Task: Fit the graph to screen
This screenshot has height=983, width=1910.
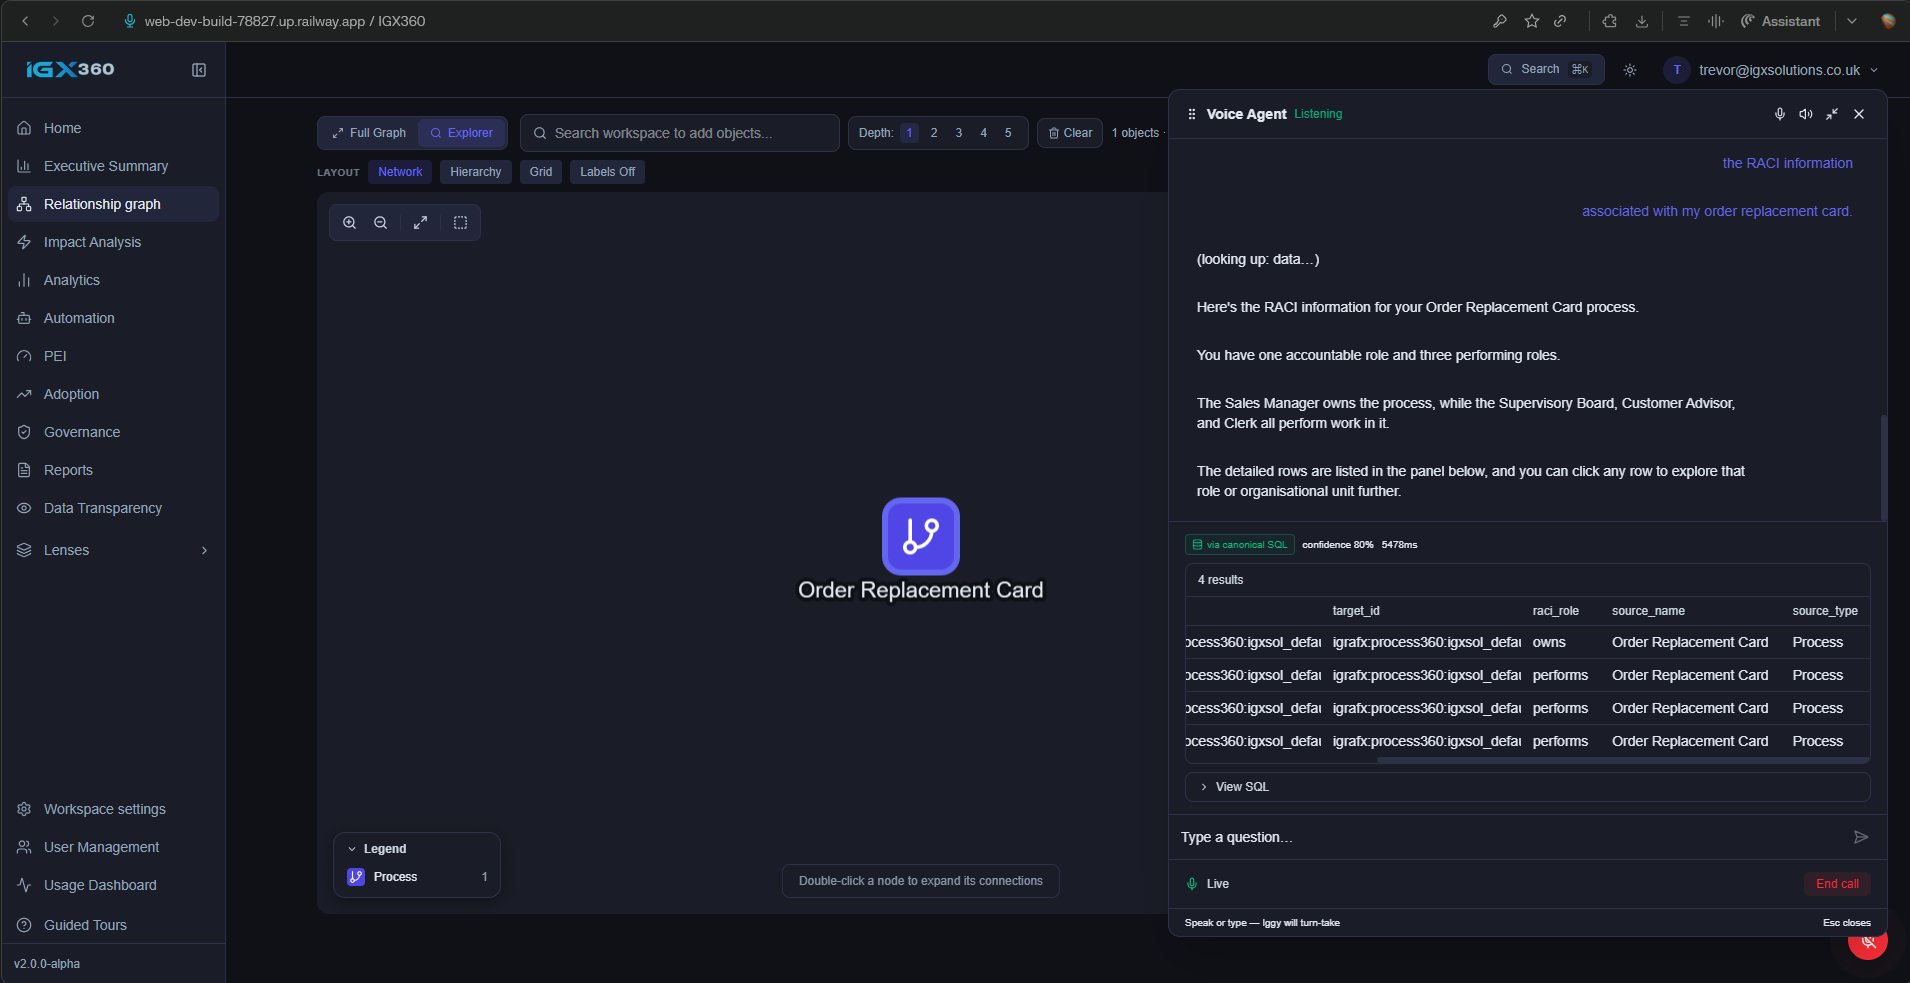Action: coord(421,223)
